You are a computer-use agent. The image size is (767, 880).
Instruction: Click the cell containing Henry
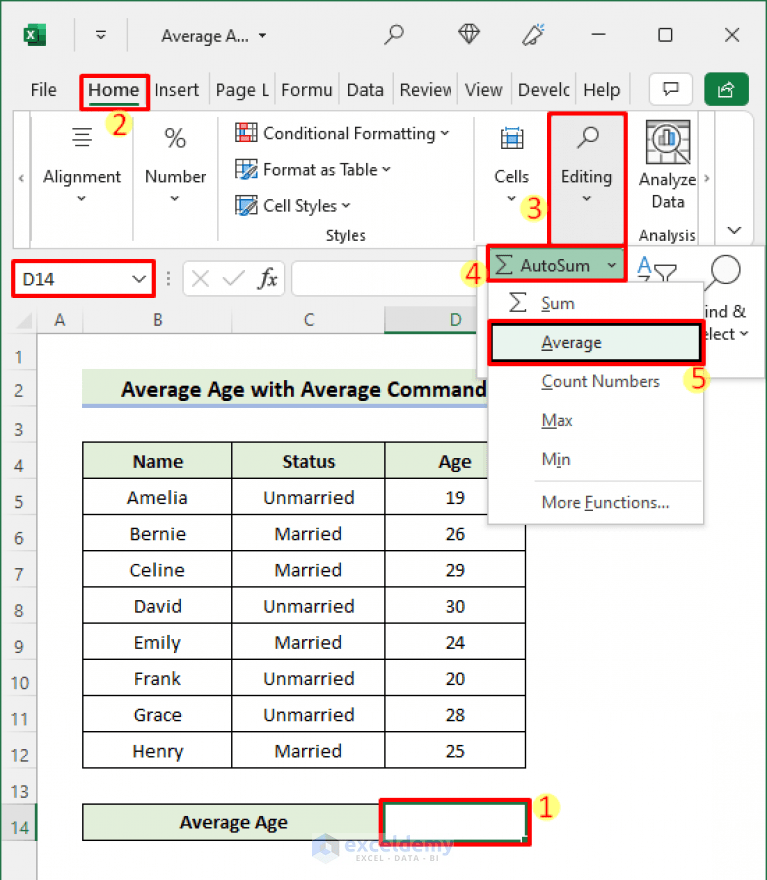tap(157, 751)
